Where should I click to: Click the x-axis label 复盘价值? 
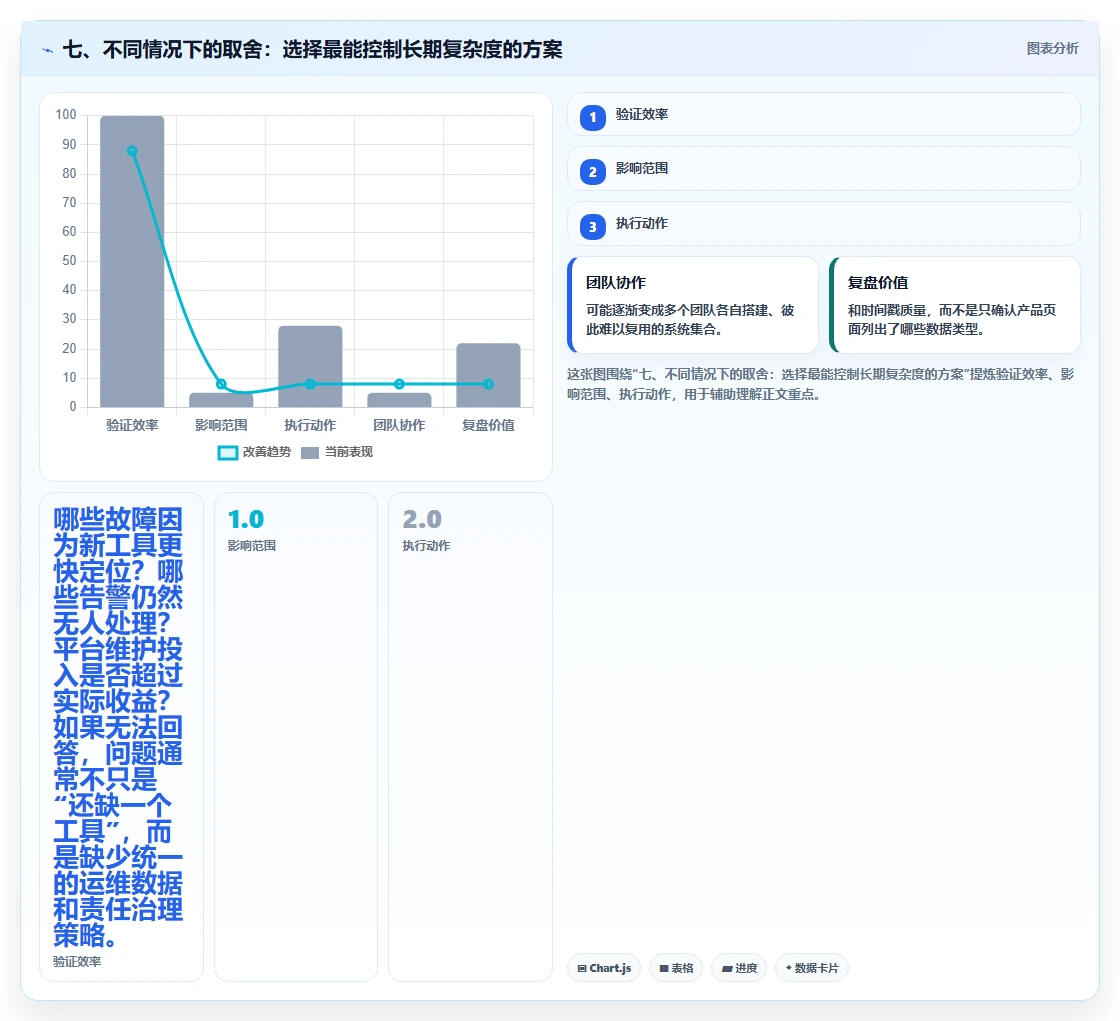(x=489, y=425)
